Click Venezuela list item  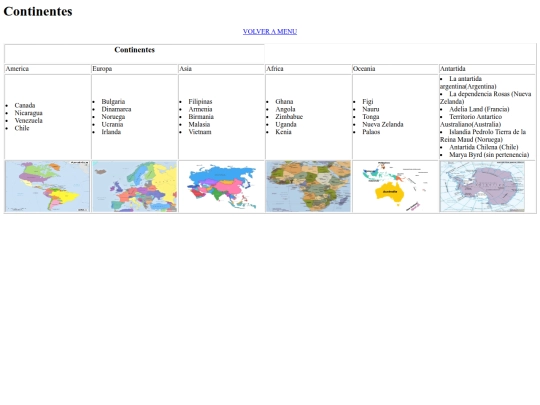click(x=29, y=121)
